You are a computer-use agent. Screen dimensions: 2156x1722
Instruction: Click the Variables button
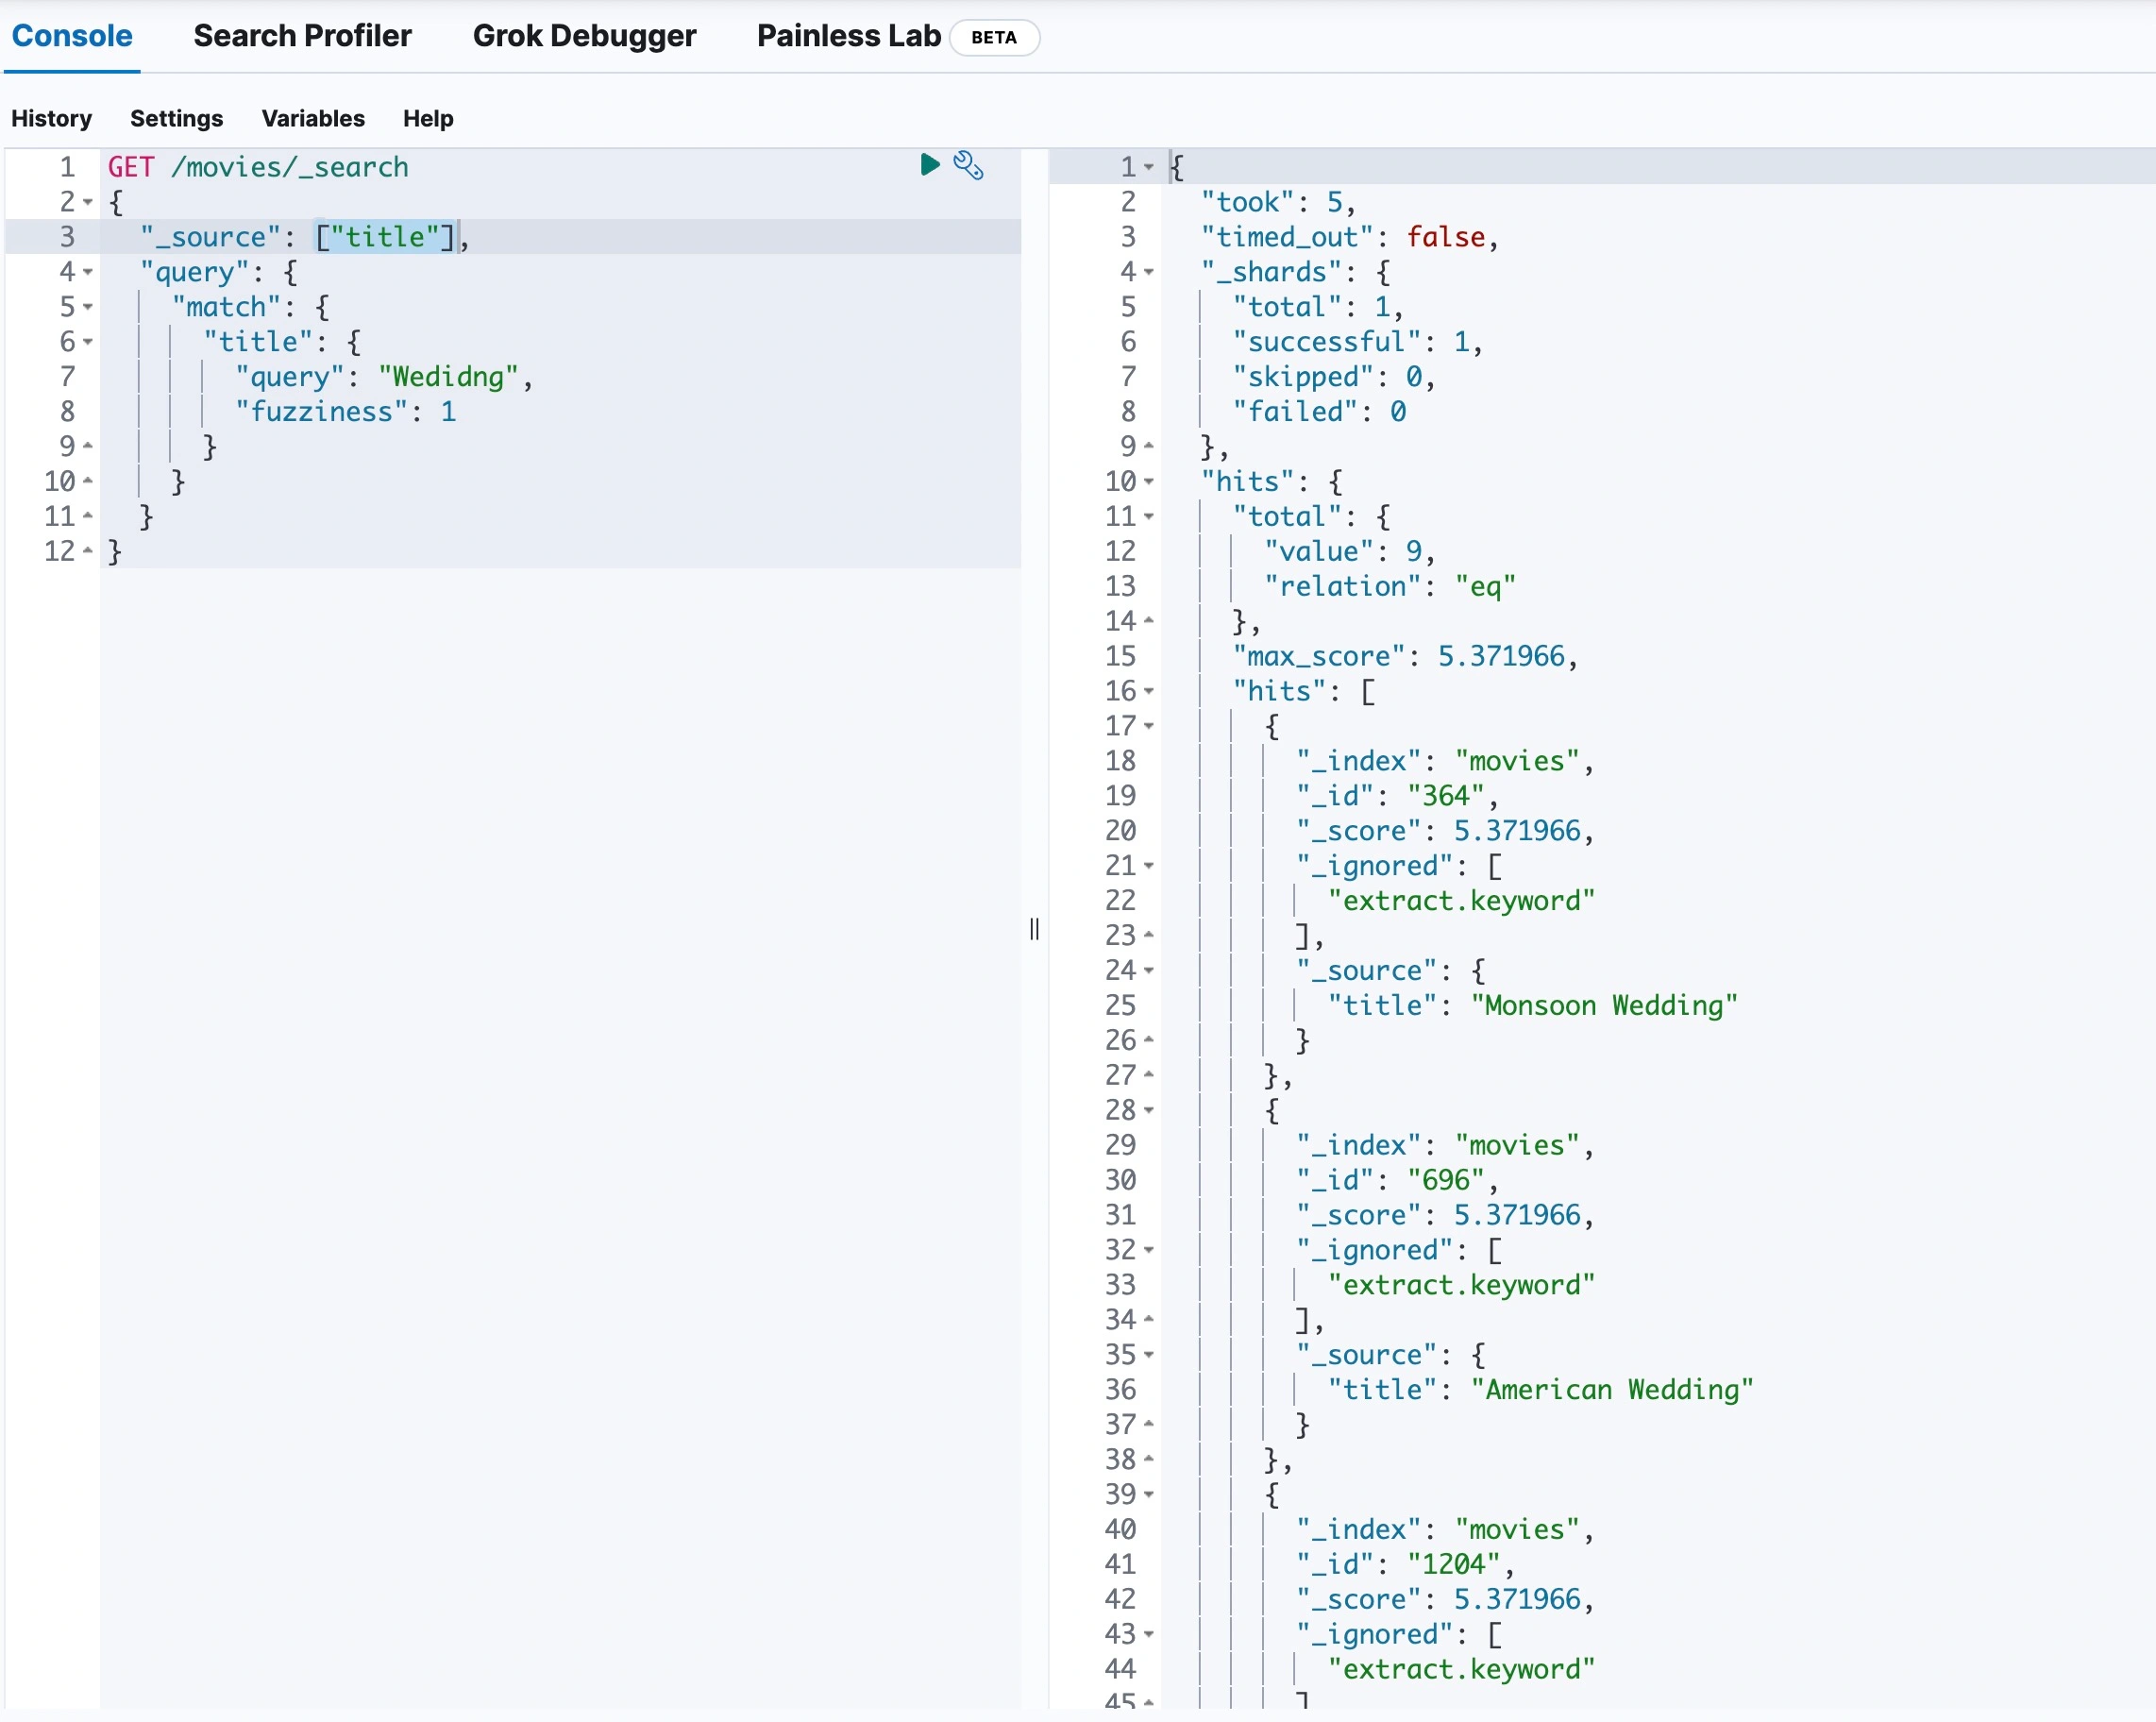click(x=313, y=118)
